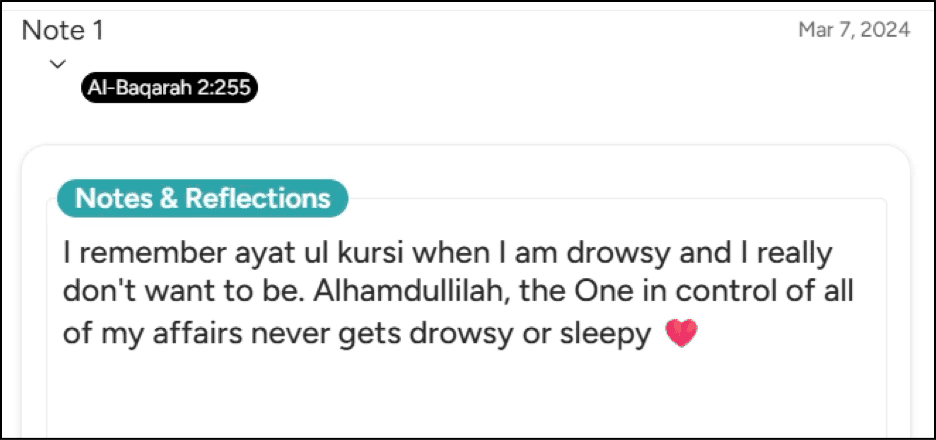Click the empty area below the note text

pos(465,395)
